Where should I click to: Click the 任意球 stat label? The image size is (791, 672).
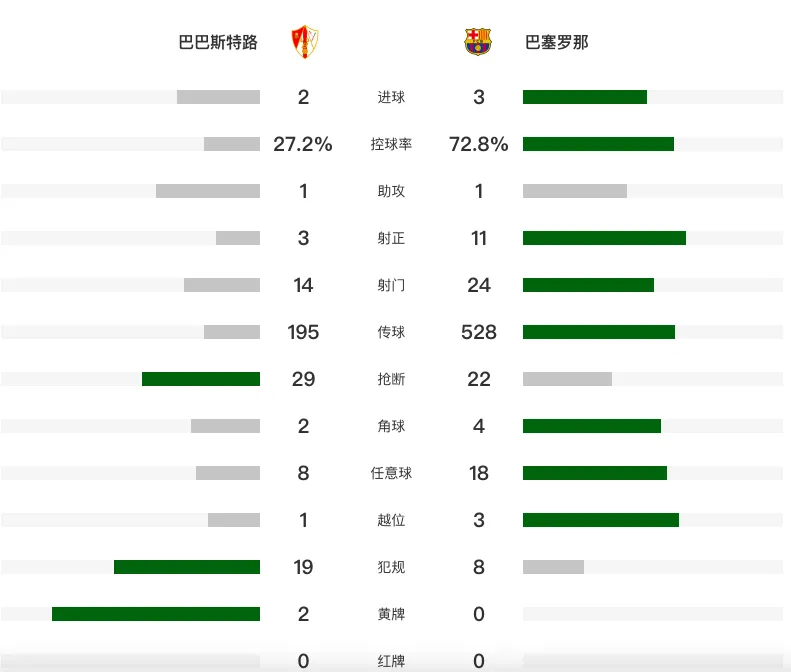click(x=391, y=473)
